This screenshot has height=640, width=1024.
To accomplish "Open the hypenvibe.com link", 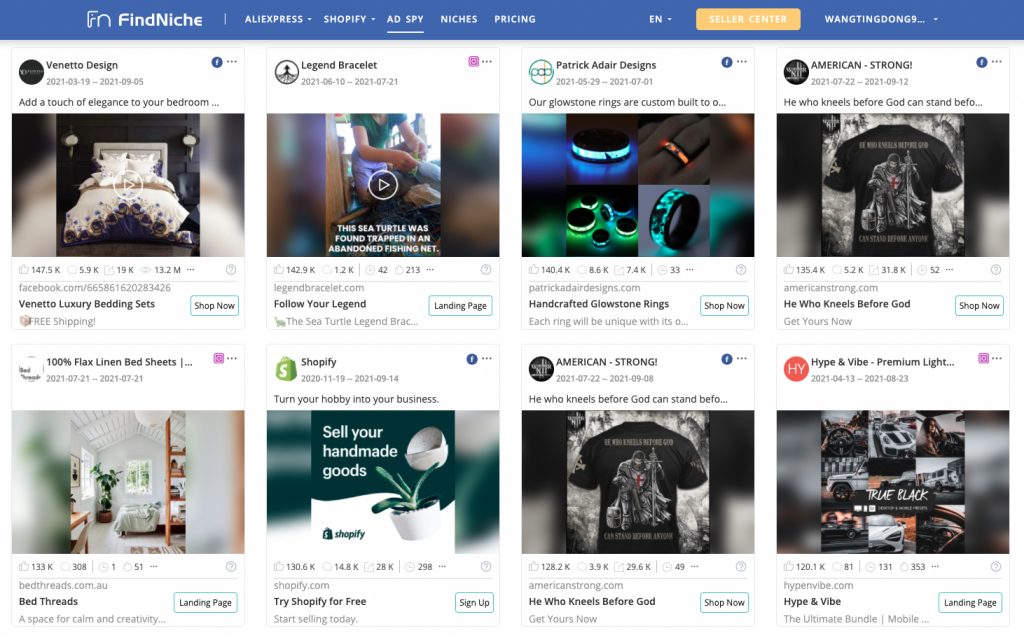I will (x=818, y=585).
